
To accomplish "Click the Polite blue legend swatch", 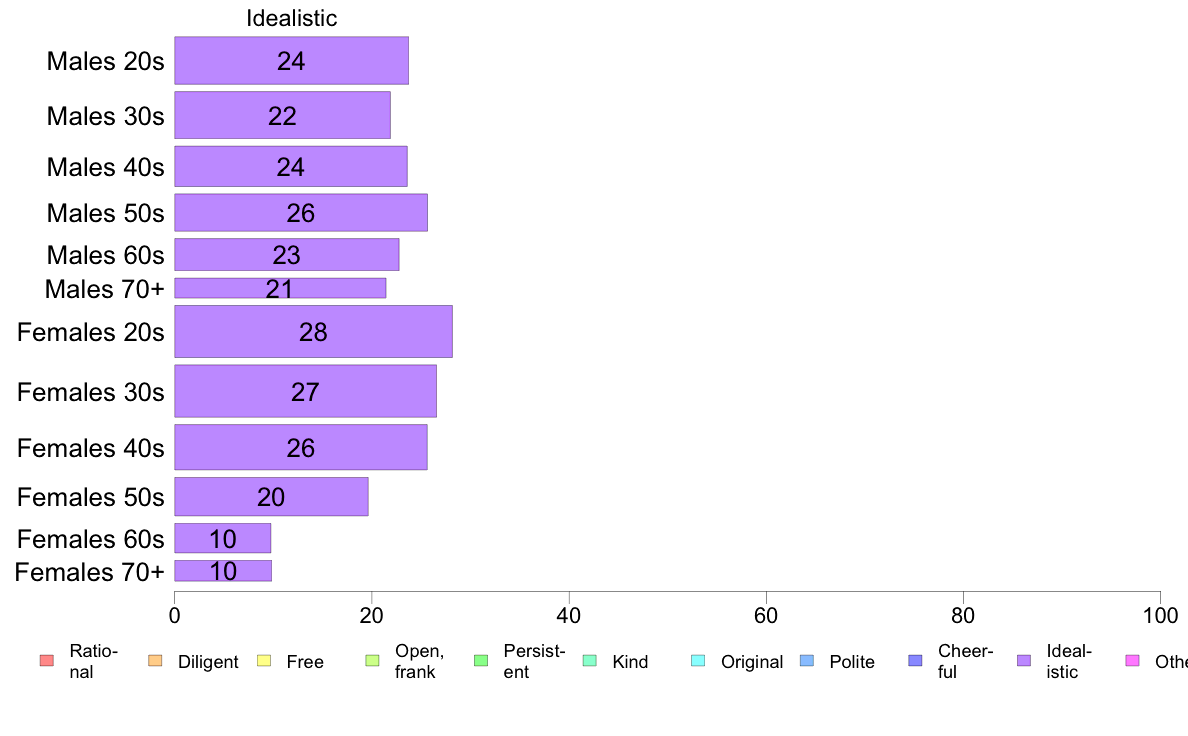I will point(807,661).
